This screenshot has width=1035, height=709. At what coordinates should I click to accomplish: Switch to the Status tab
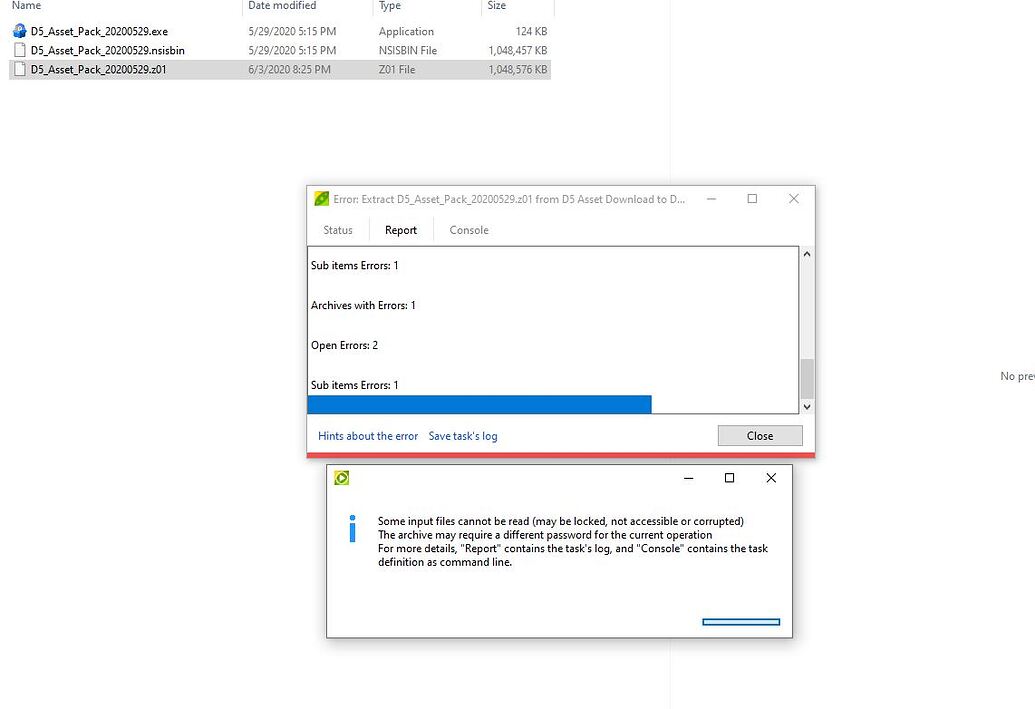[x=338, y=230]
